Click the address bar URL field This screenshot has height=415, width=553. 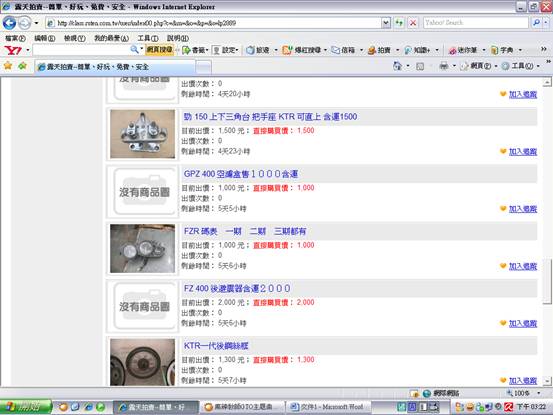tap(214, 23)
